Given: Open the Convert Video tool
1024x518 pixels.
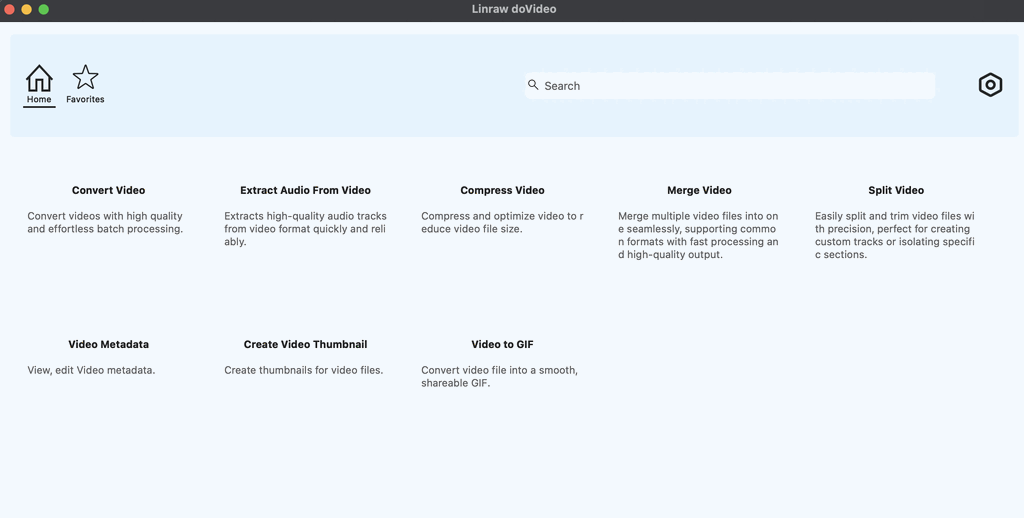Looking at the screenshot, I should click(108, 190).
